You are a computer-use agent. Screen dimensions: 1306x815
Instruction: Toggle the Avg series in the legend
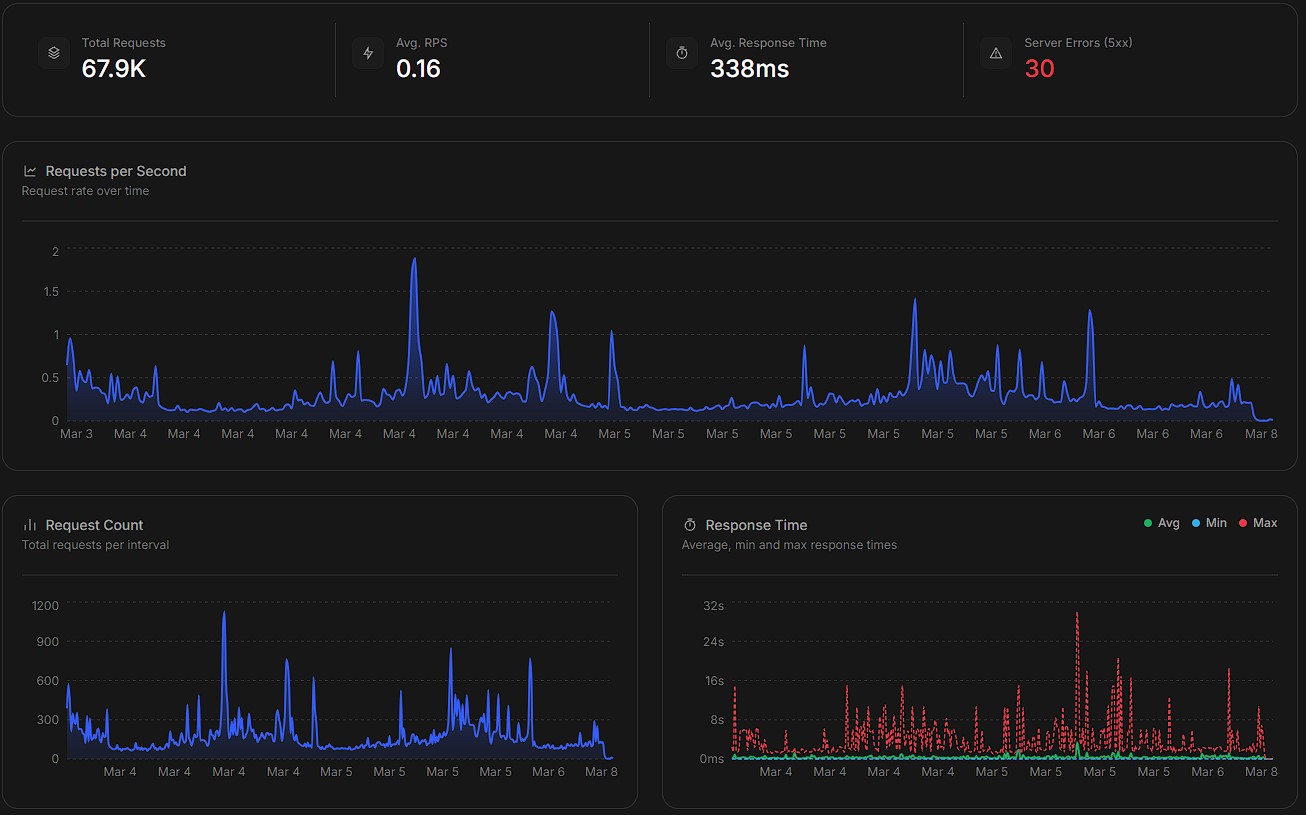point(1161,523)
